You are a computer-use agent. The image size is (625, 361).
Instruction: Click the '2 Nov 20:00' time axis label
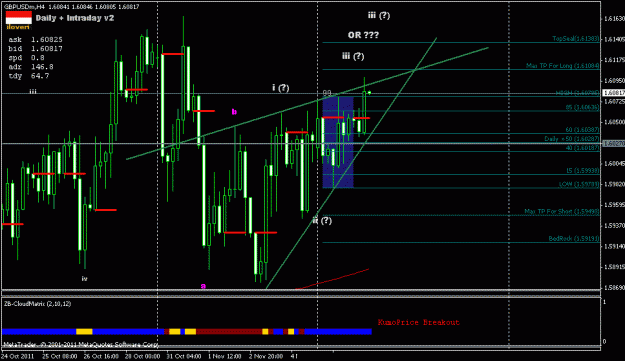tap(266, 356)
